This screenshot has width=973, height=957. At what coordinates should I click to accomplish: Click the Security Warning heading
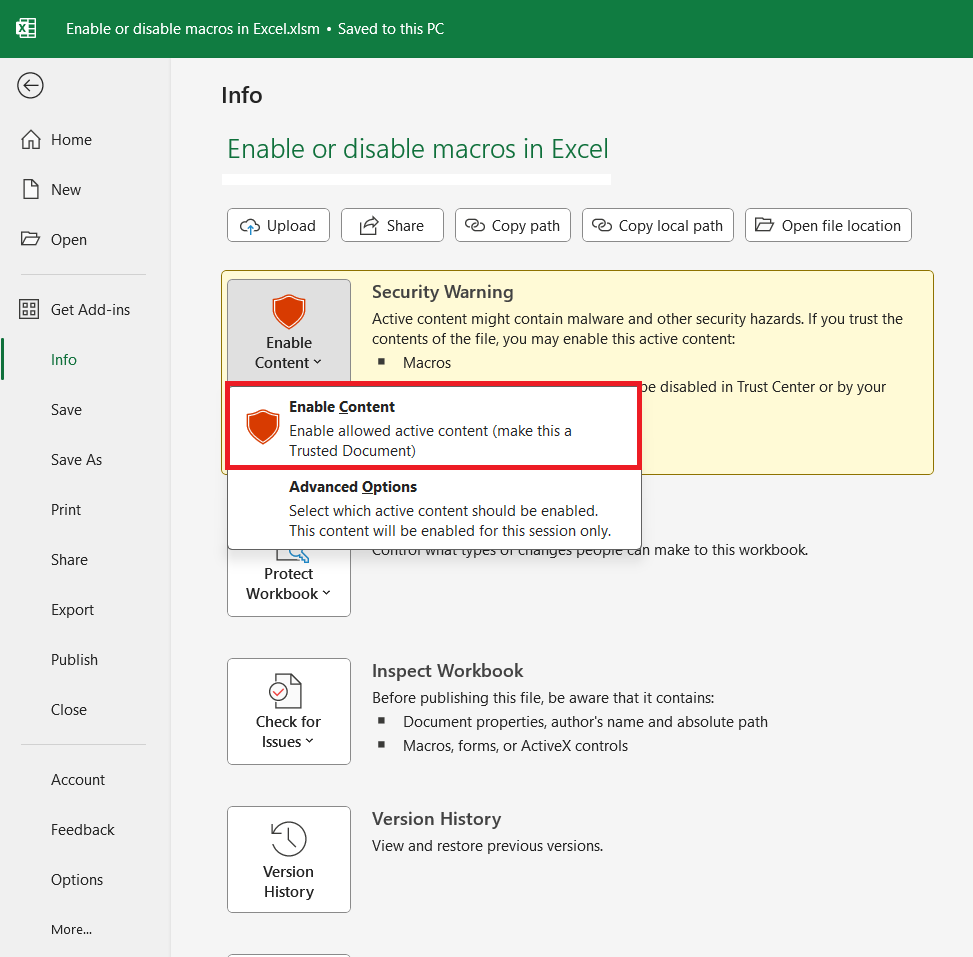pos(442,292)
